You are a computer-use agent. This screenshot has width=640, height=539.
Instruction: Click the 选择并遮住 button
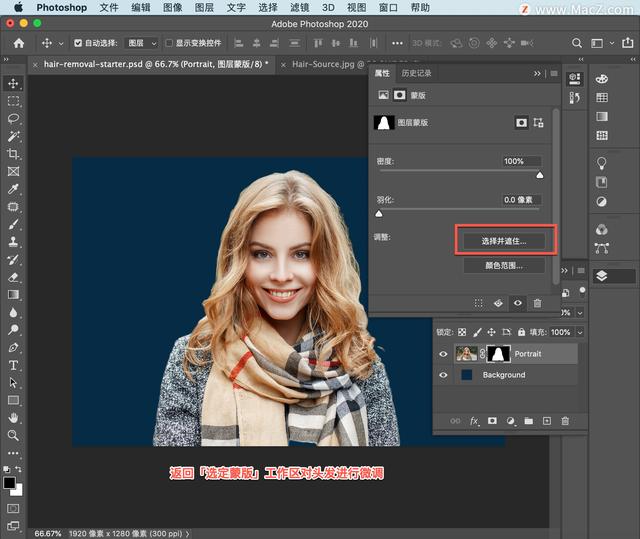[504, 241]
